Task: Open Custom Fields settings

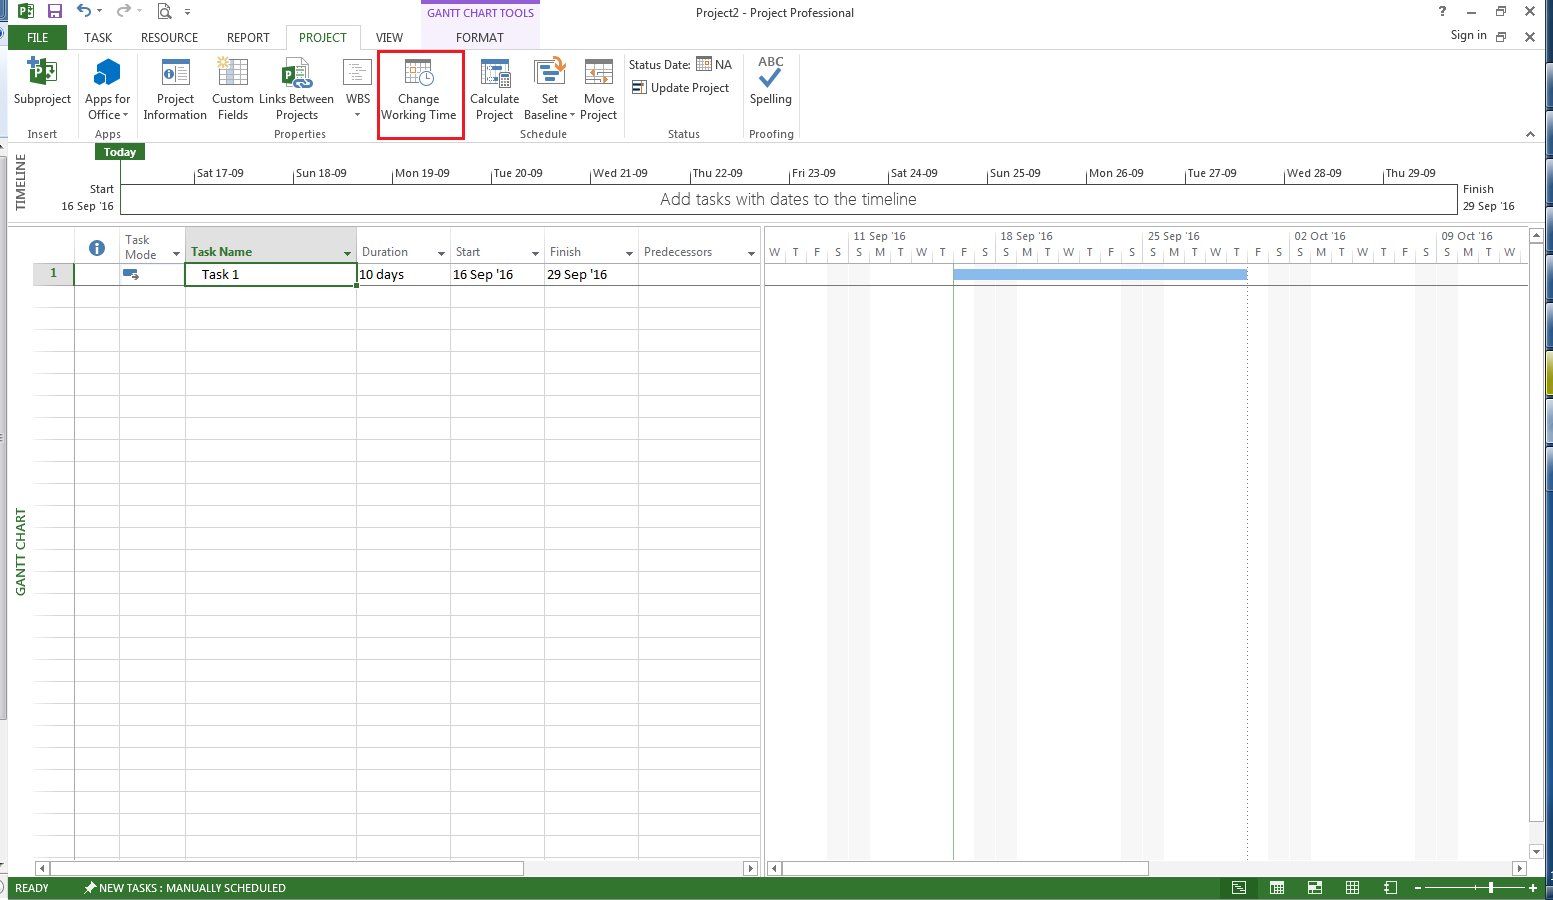Action: click(x=232, y=89)
